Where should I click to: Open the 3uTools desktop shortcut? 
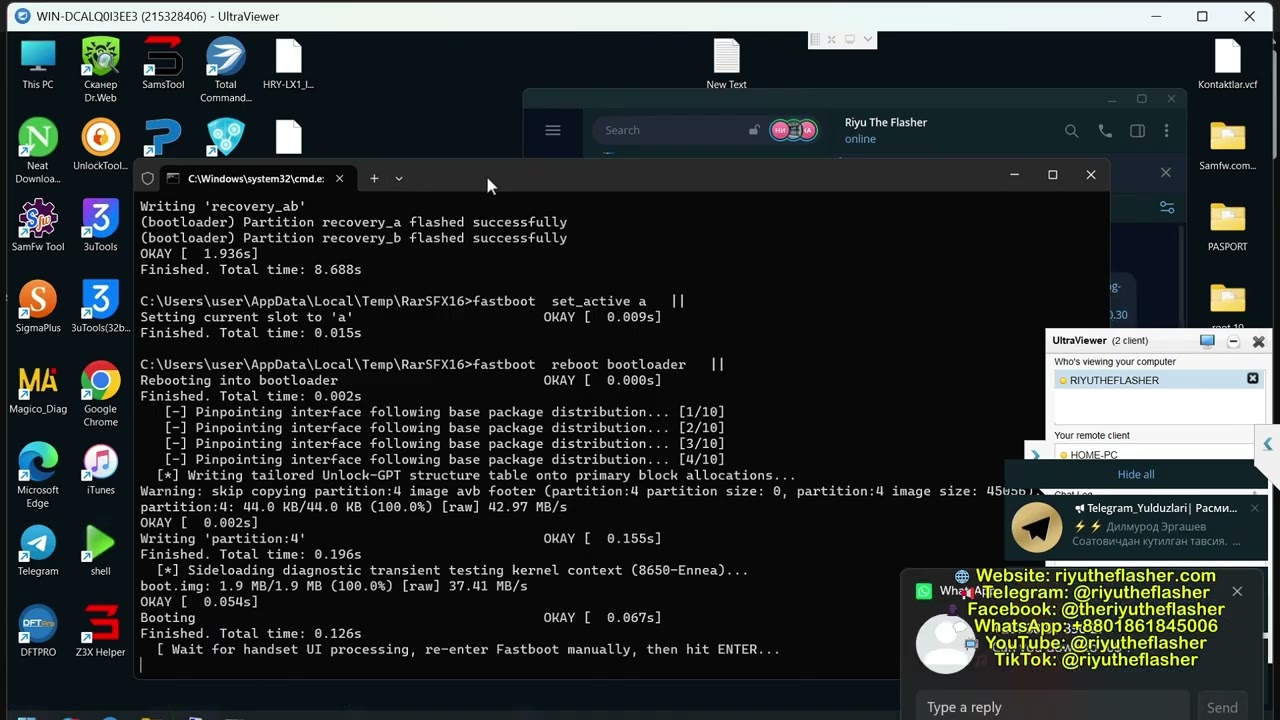(100, 226)
